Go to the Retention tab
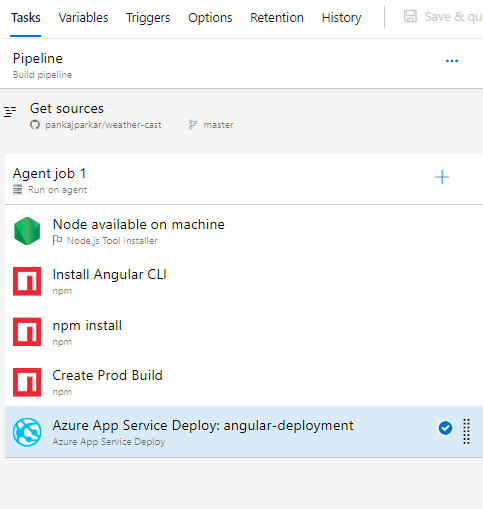Viewport: 483px width, 509px height. point(277,18)
